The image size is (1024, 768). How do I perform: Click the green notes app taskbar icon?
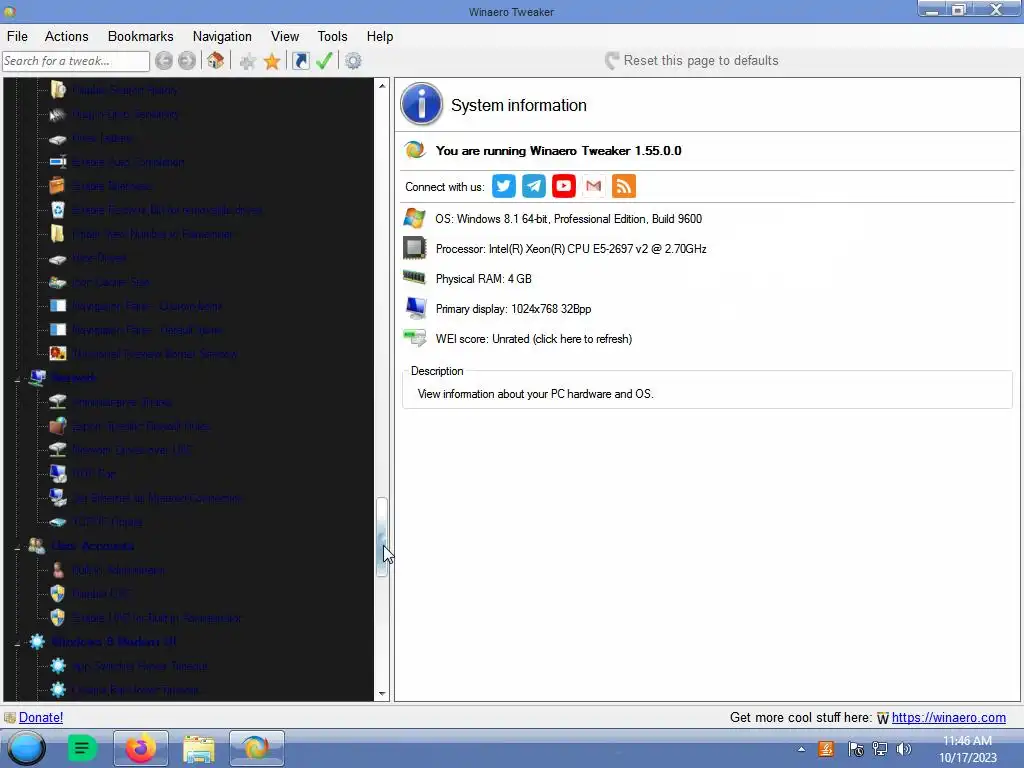click(82, 748)
